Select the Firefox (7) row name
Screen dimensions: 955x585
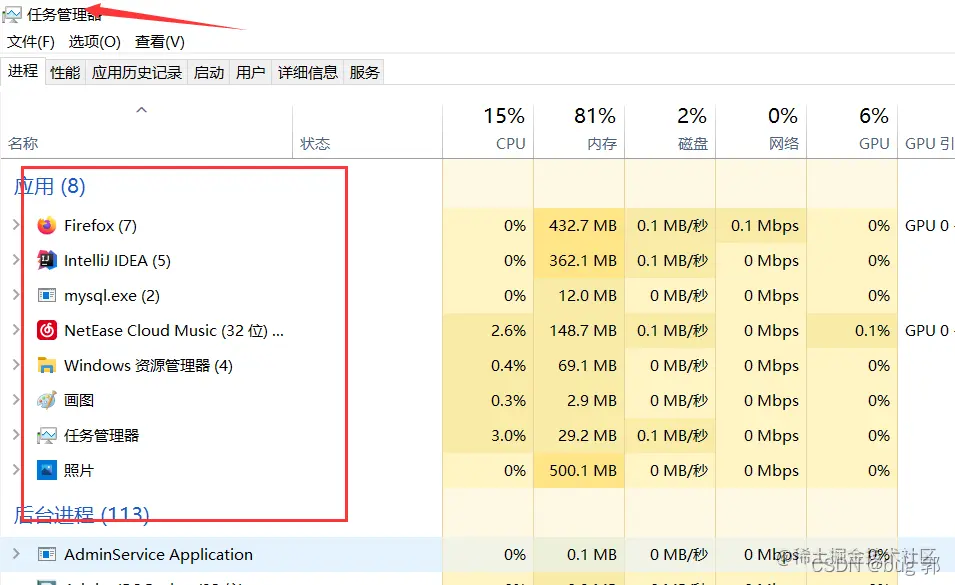100,226
